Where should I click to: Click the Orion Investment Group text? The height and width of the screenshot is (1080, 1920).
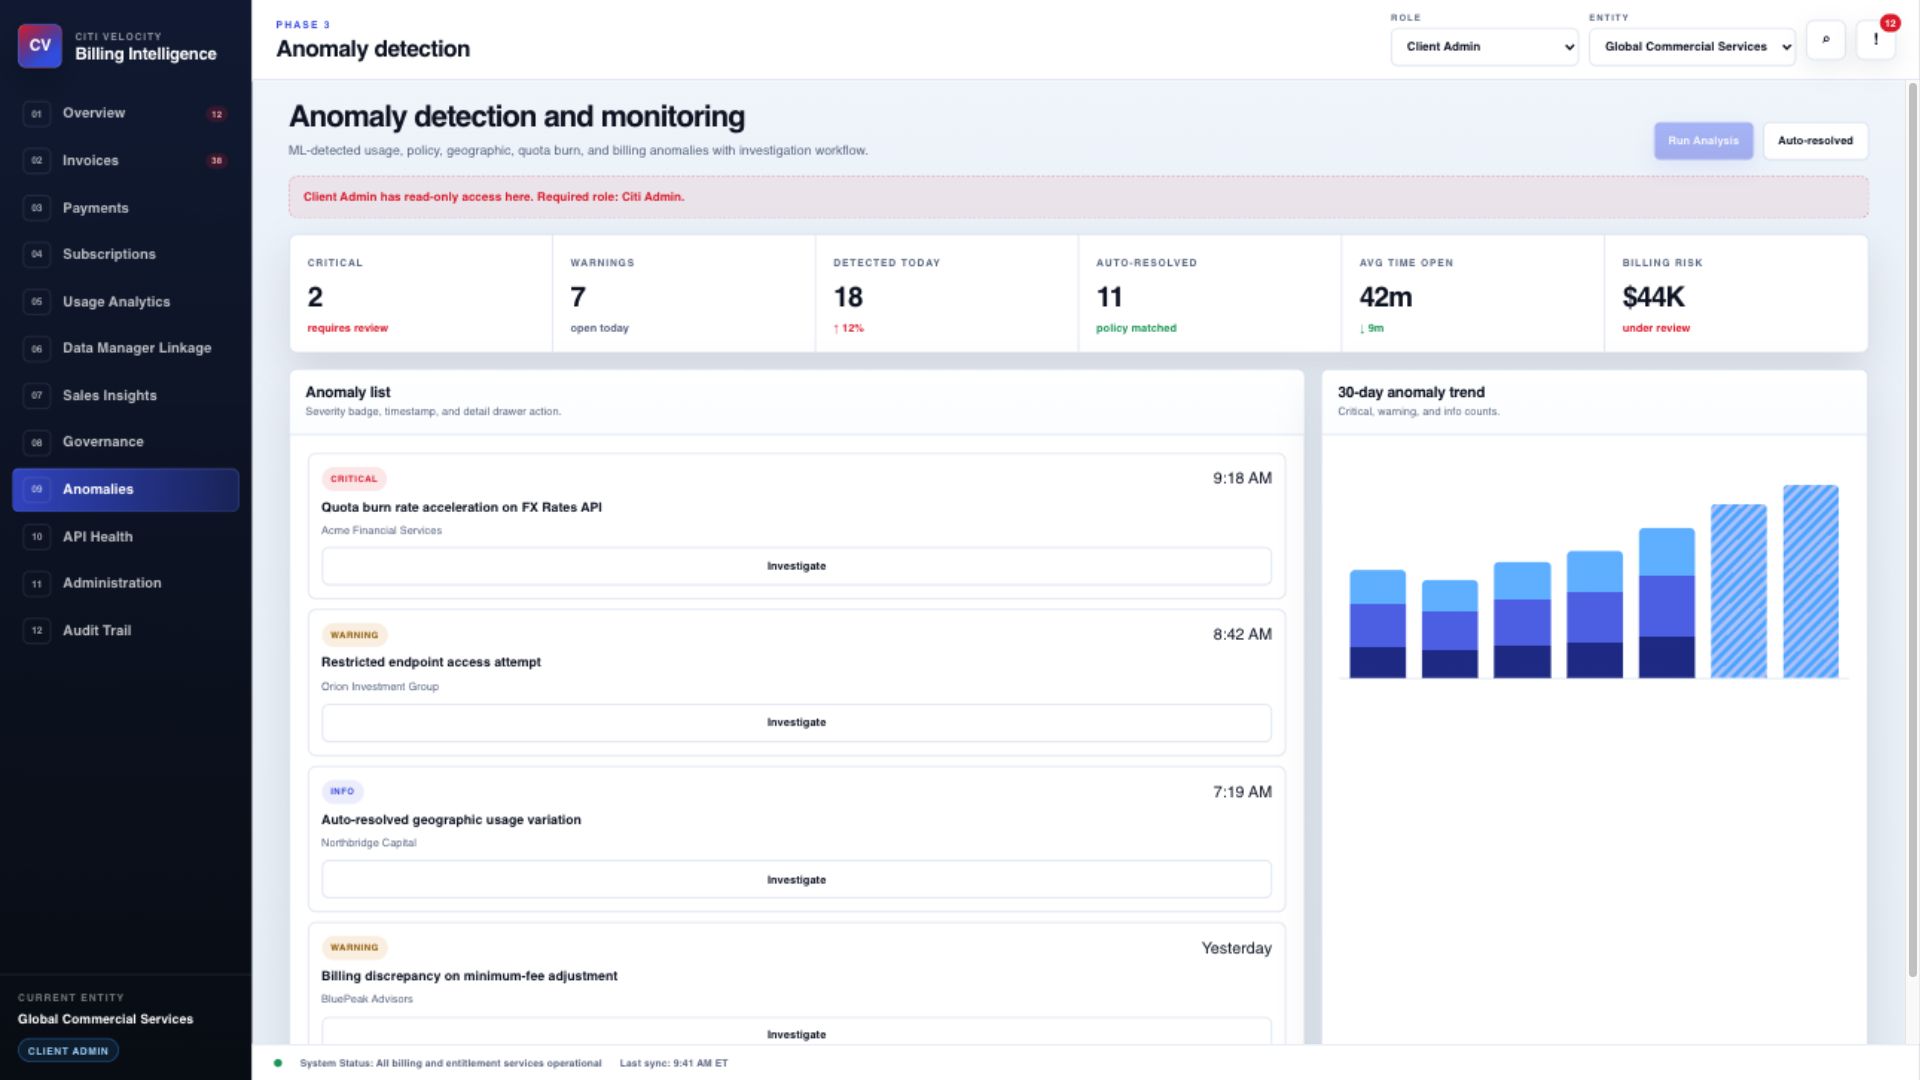pos(380,687)
